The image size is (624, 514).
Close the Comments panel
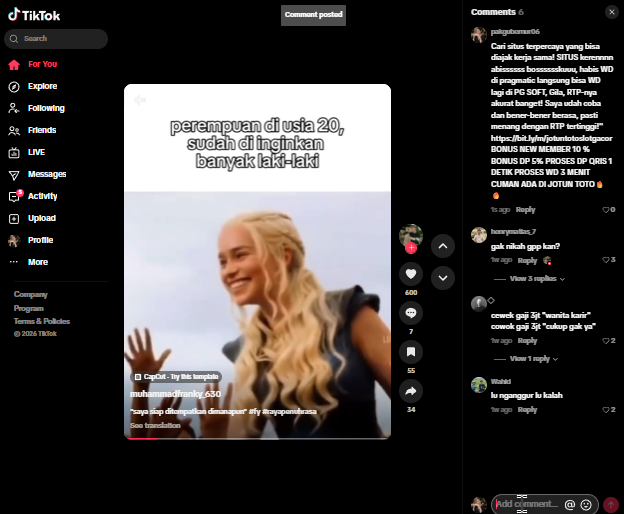tap(612, 12)
